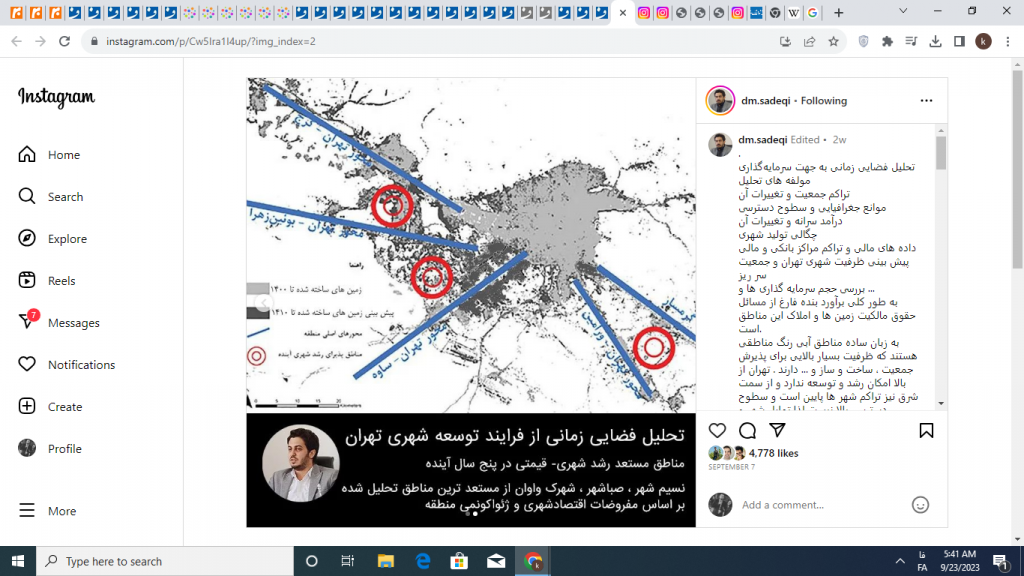Open the emoji picker in the comment box
This screenshot has height=576, width=1024.
click(921, 505)
